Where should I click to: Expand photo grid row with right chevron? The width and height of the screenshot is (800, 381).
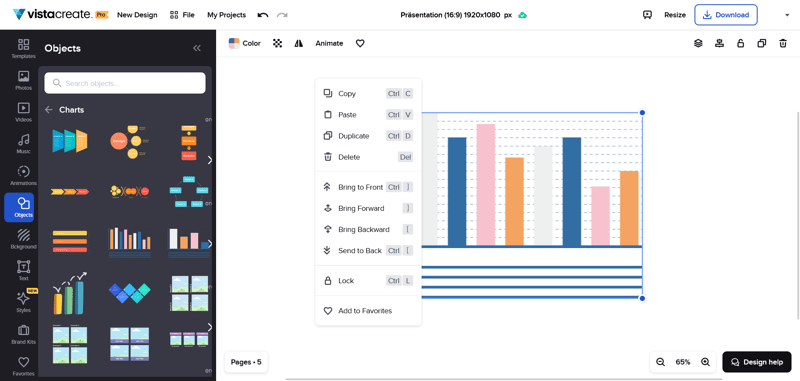[x=209, y=327]
